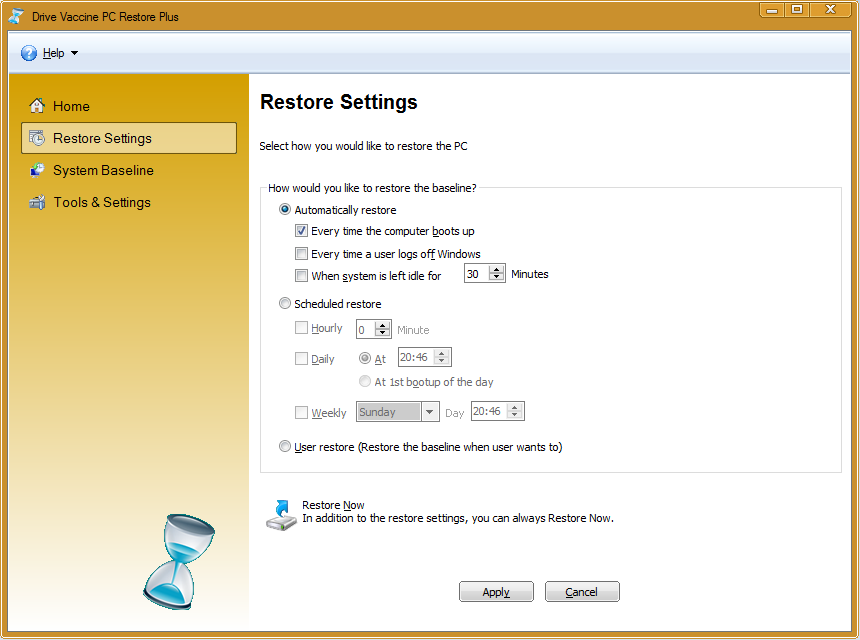
Task: Select the Daily At time radio button
Action: [x=365, y=358]
